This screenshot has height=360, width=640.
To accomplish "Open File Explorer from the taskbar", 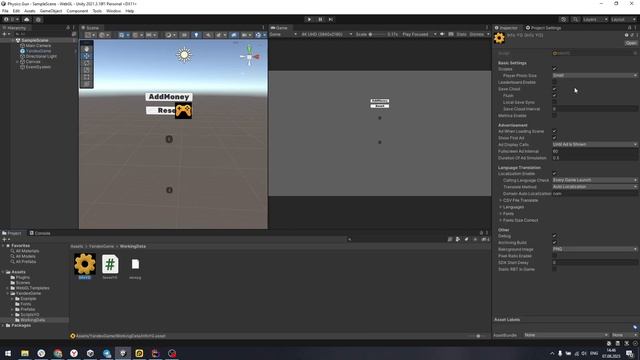I will pos(25,353).
